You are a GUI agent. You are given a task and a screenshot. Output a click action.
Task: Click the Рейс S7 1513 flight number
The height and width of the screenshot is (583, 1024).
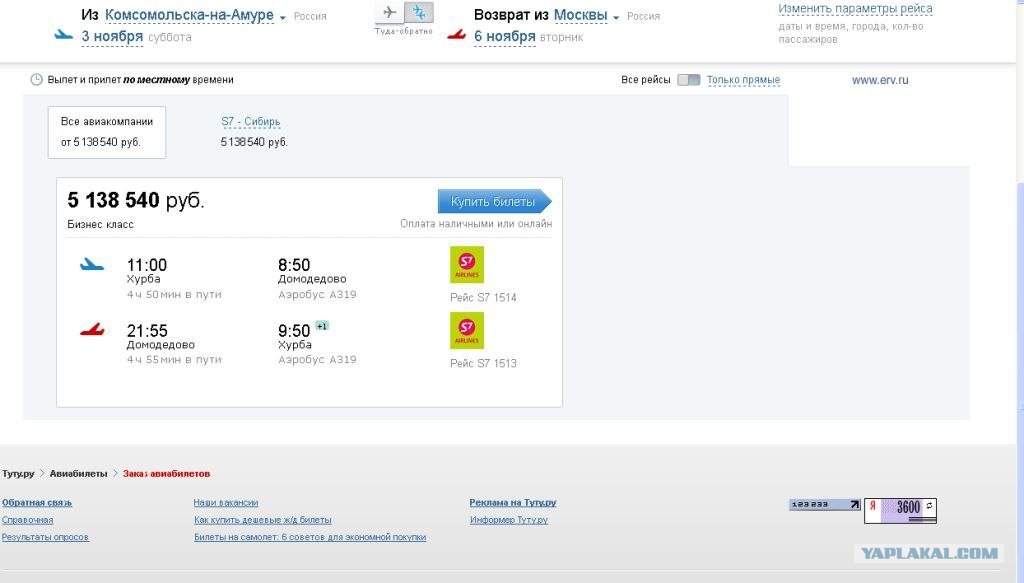pyautogui.click(x=483, y=363)
